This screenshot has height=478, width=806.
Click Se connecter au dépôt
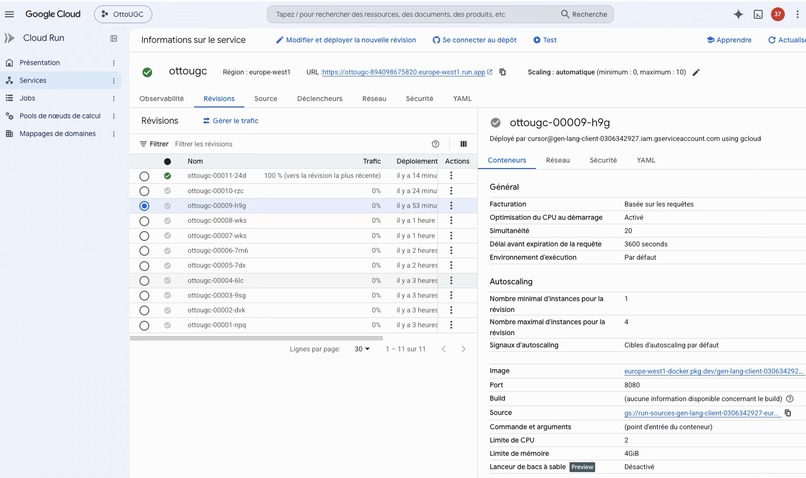474,40
